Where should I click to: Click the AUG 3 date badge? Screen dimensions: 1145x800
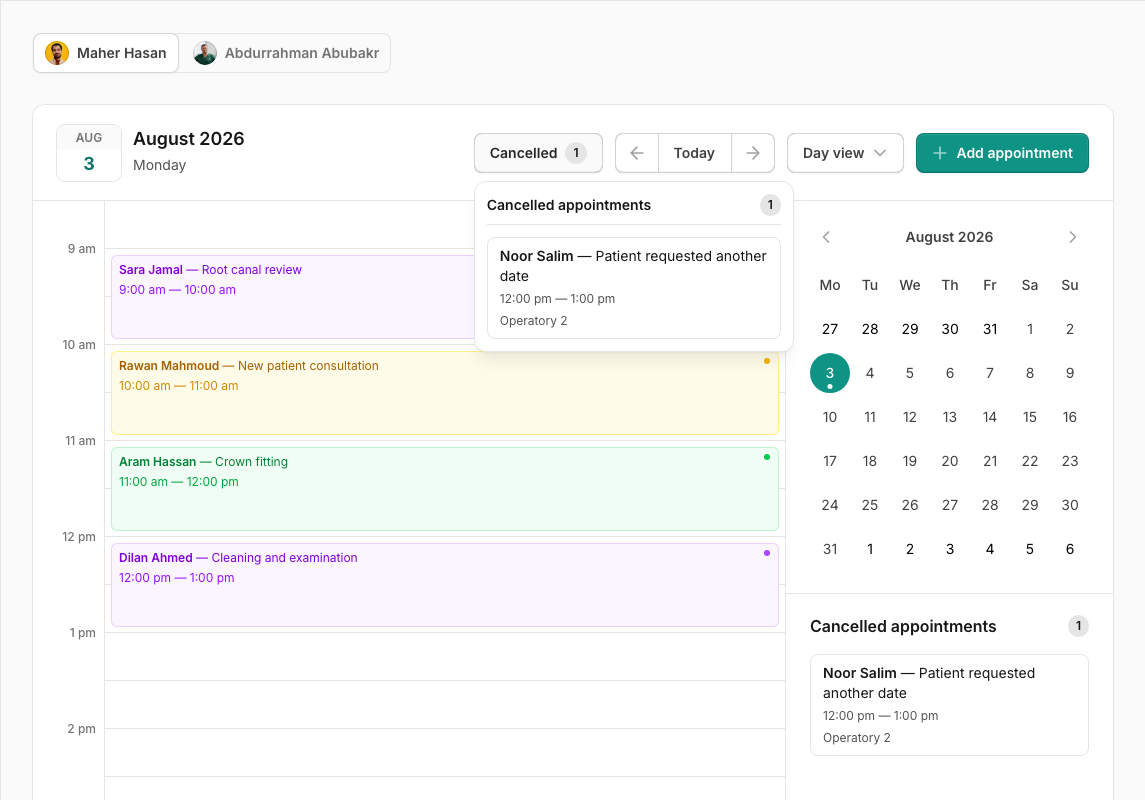click(89, 153)
